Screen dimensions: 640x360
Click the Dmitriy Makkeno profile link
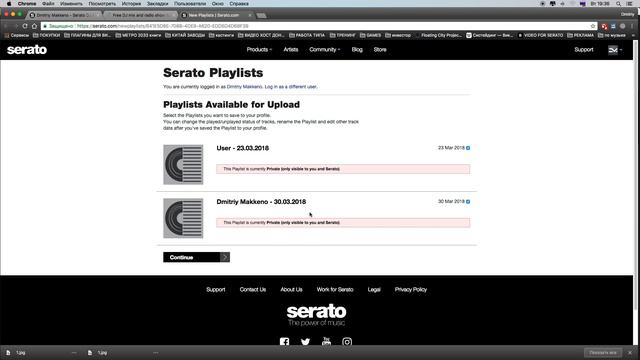[x=244, y=87]
